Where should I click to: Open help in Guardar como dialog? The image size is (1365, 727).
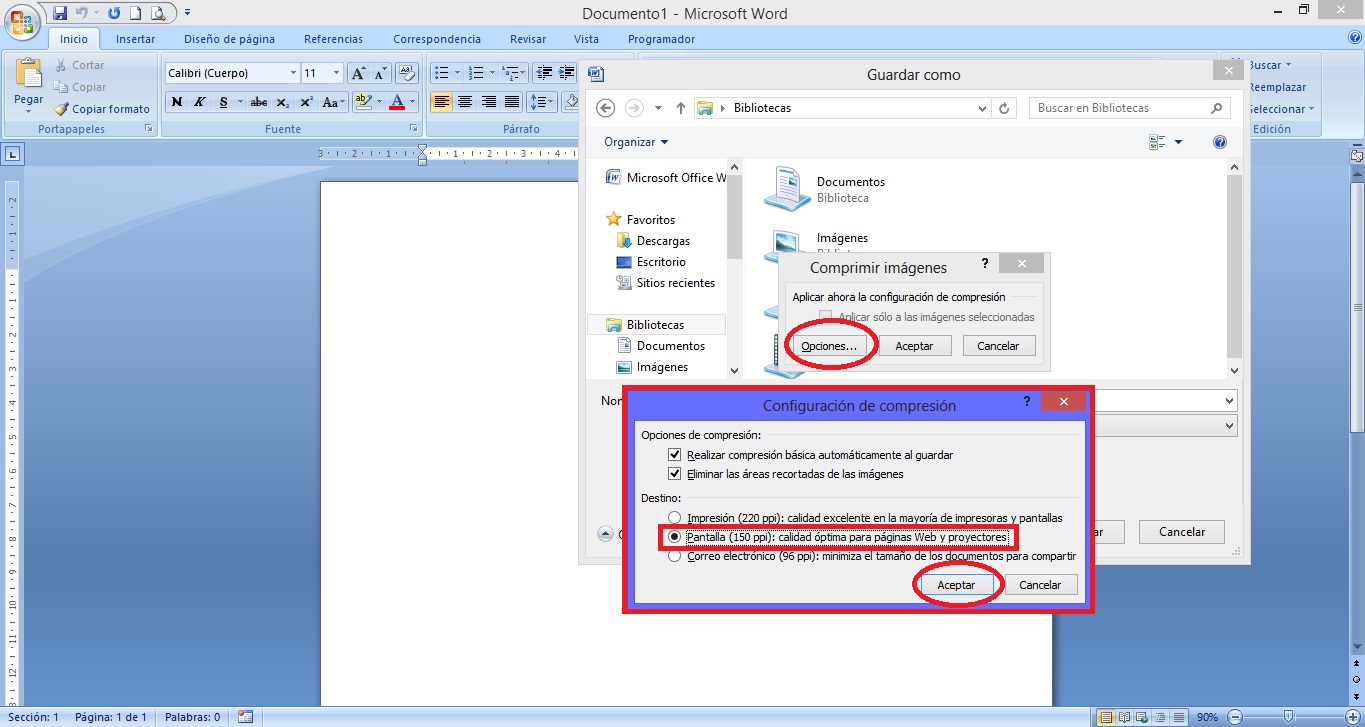click(x=1219, y=142)
